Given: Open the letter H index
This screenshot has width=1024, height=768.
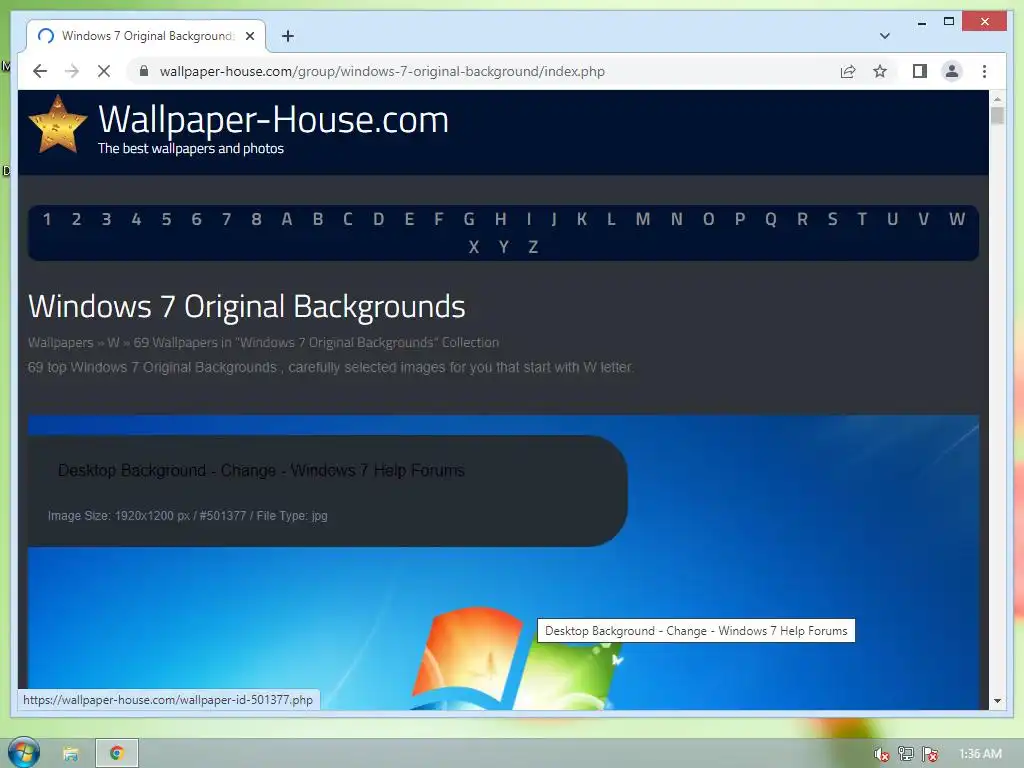Looking at the screenshot, I should (x=500, y=219).
